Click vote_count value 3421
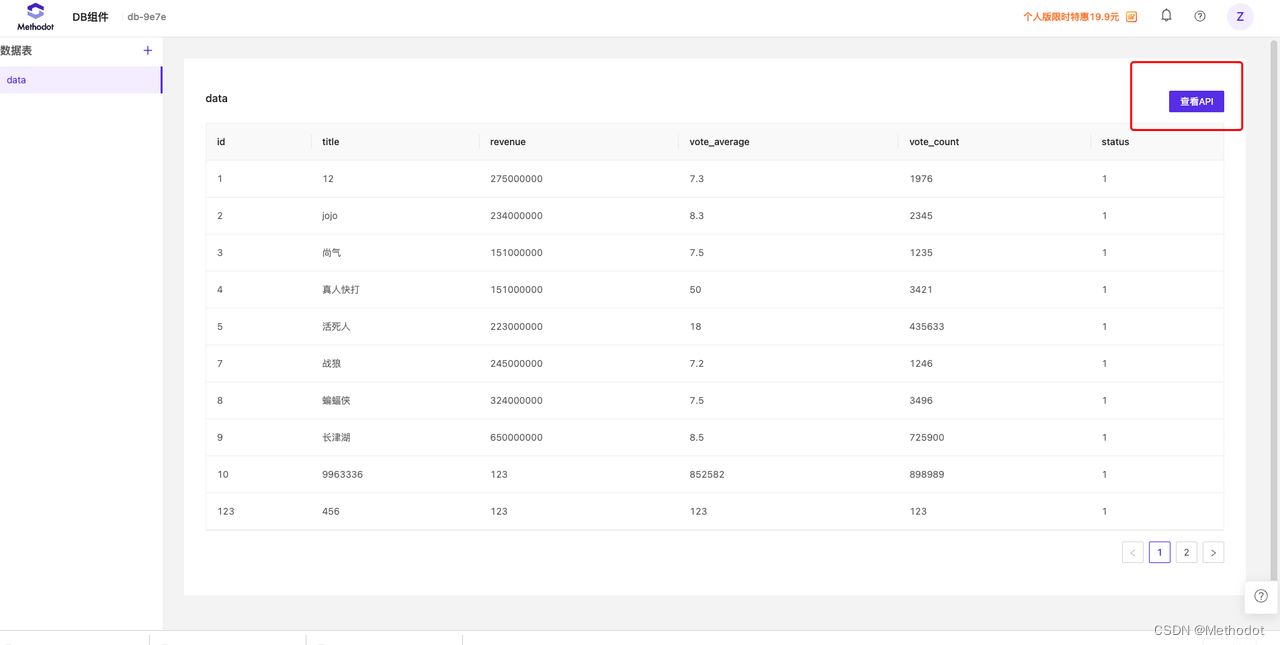Image resolution: width=1280 pixels, height=645 pixels. [921, 290]
